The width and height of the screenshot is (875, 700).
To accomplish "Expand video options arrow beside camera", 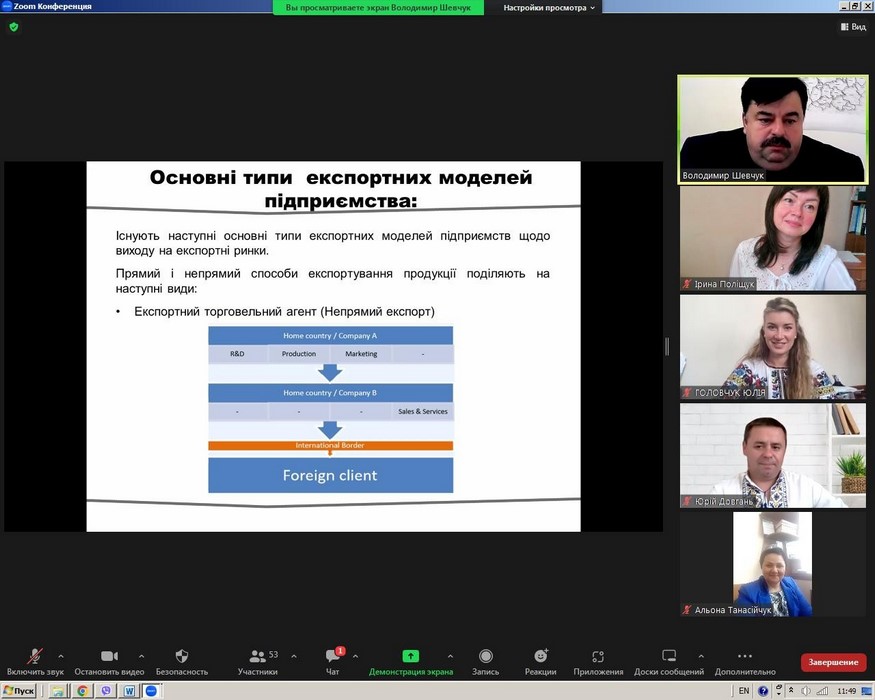I will click(x=141, y=656).
